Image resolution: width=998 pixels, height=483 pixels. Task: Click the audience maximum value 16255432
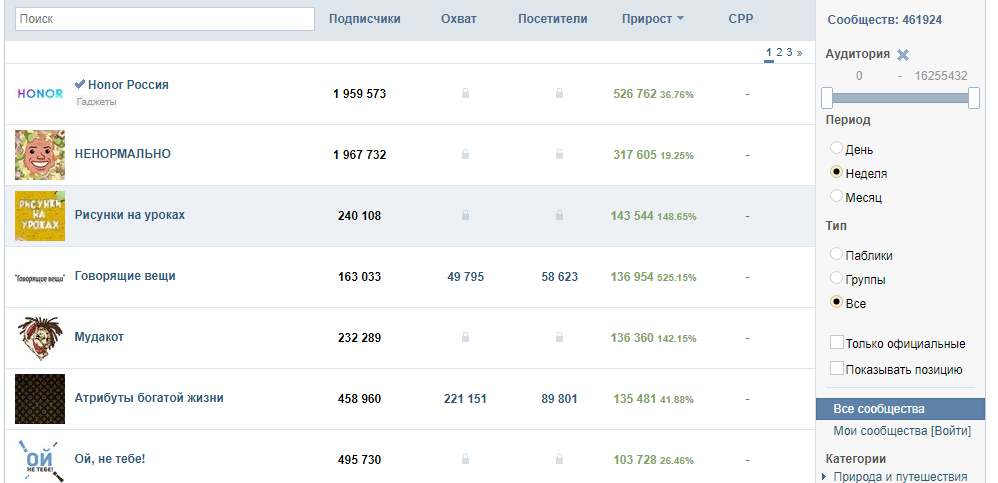941,76
